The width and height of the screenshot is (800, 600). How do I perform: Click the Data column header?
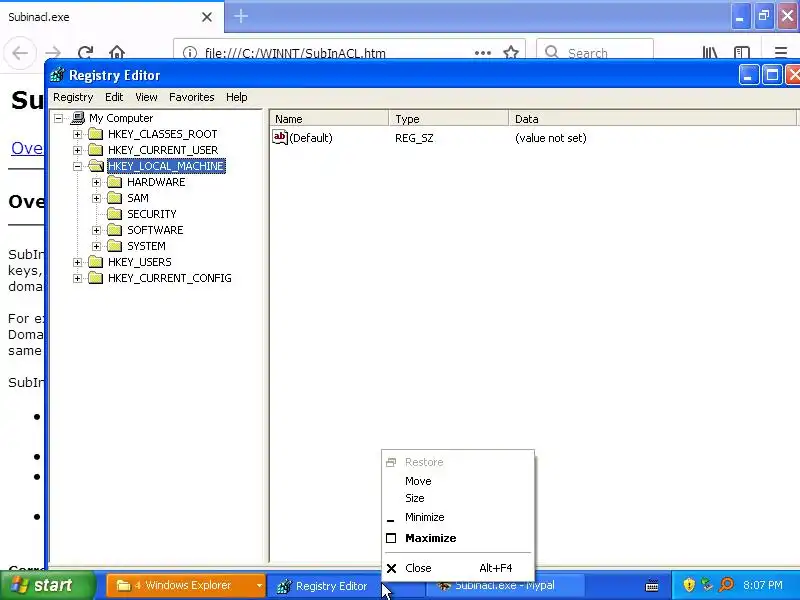tap(653, 119)
